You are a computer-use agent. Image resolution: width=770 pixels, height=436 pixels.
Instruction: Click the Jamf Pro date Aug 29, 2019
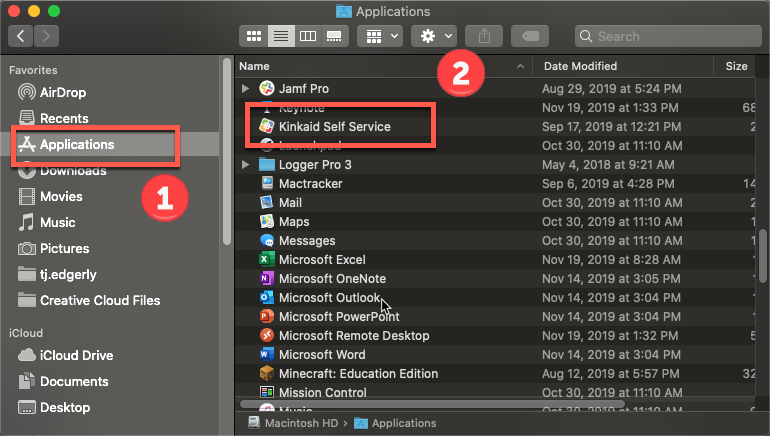611,89
